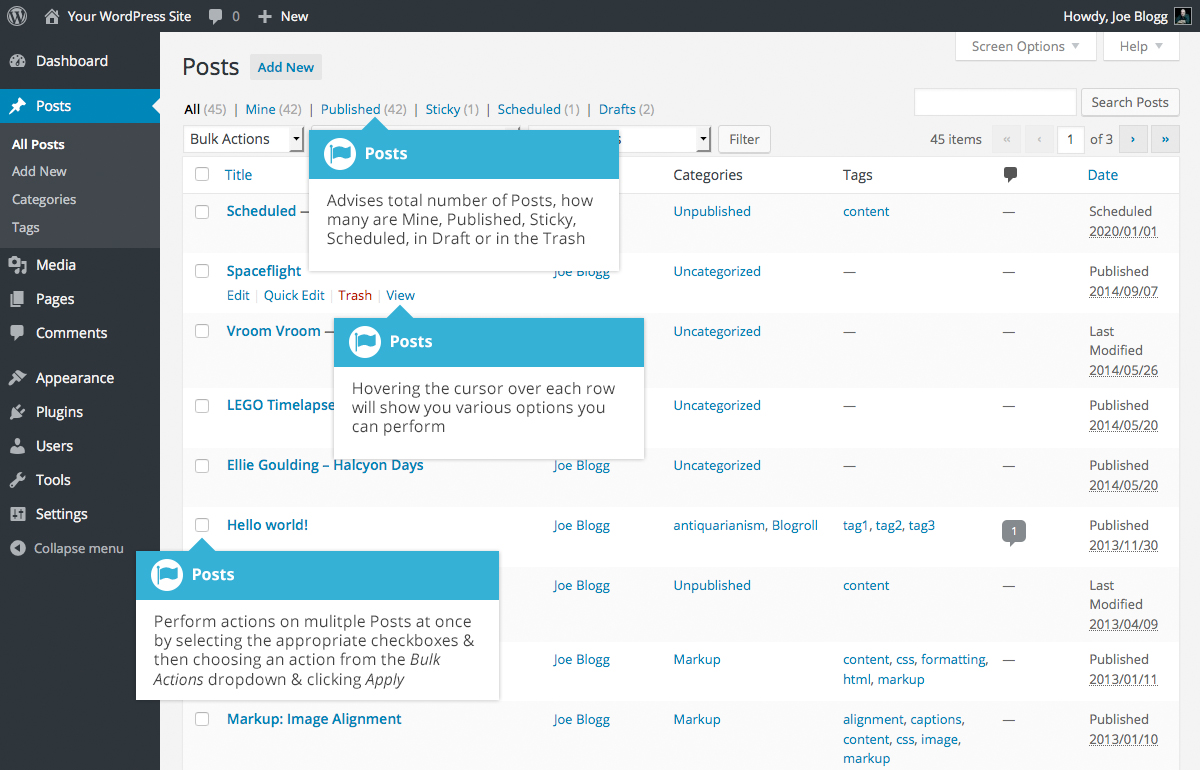The image size is (1200, 770).
Task: Click Edit under Spaceflight
Action: pos(238,295)
